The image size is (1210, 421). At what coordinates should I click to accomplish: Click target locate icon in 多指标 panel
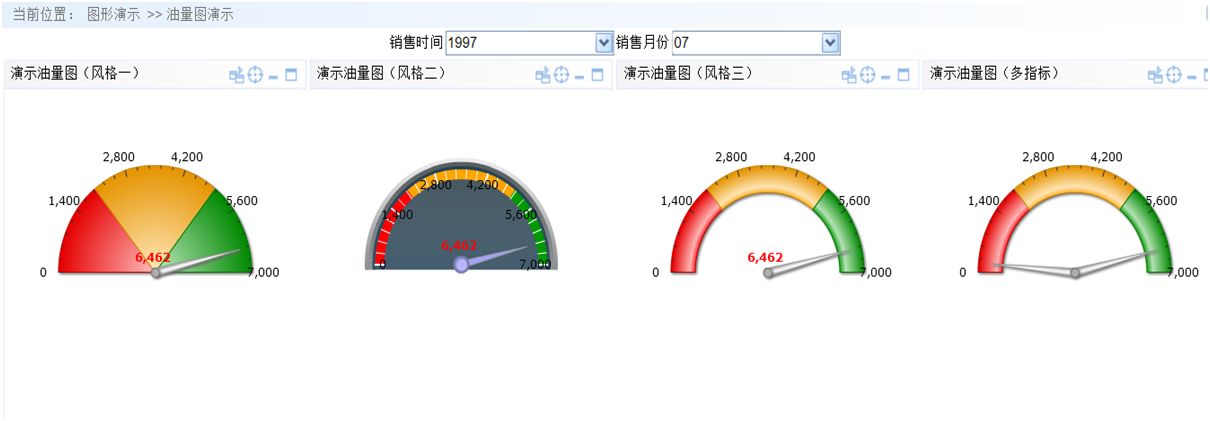coord(1174,75)
